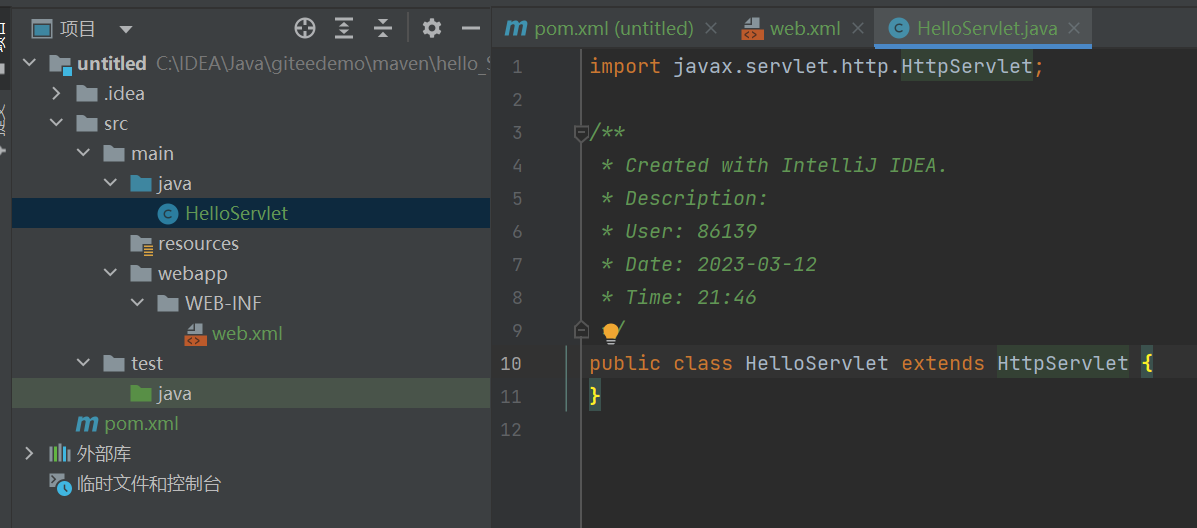This screenshot has width=1197, height=528.
Task: Select the green java folder under test
Action: point(250,393)
